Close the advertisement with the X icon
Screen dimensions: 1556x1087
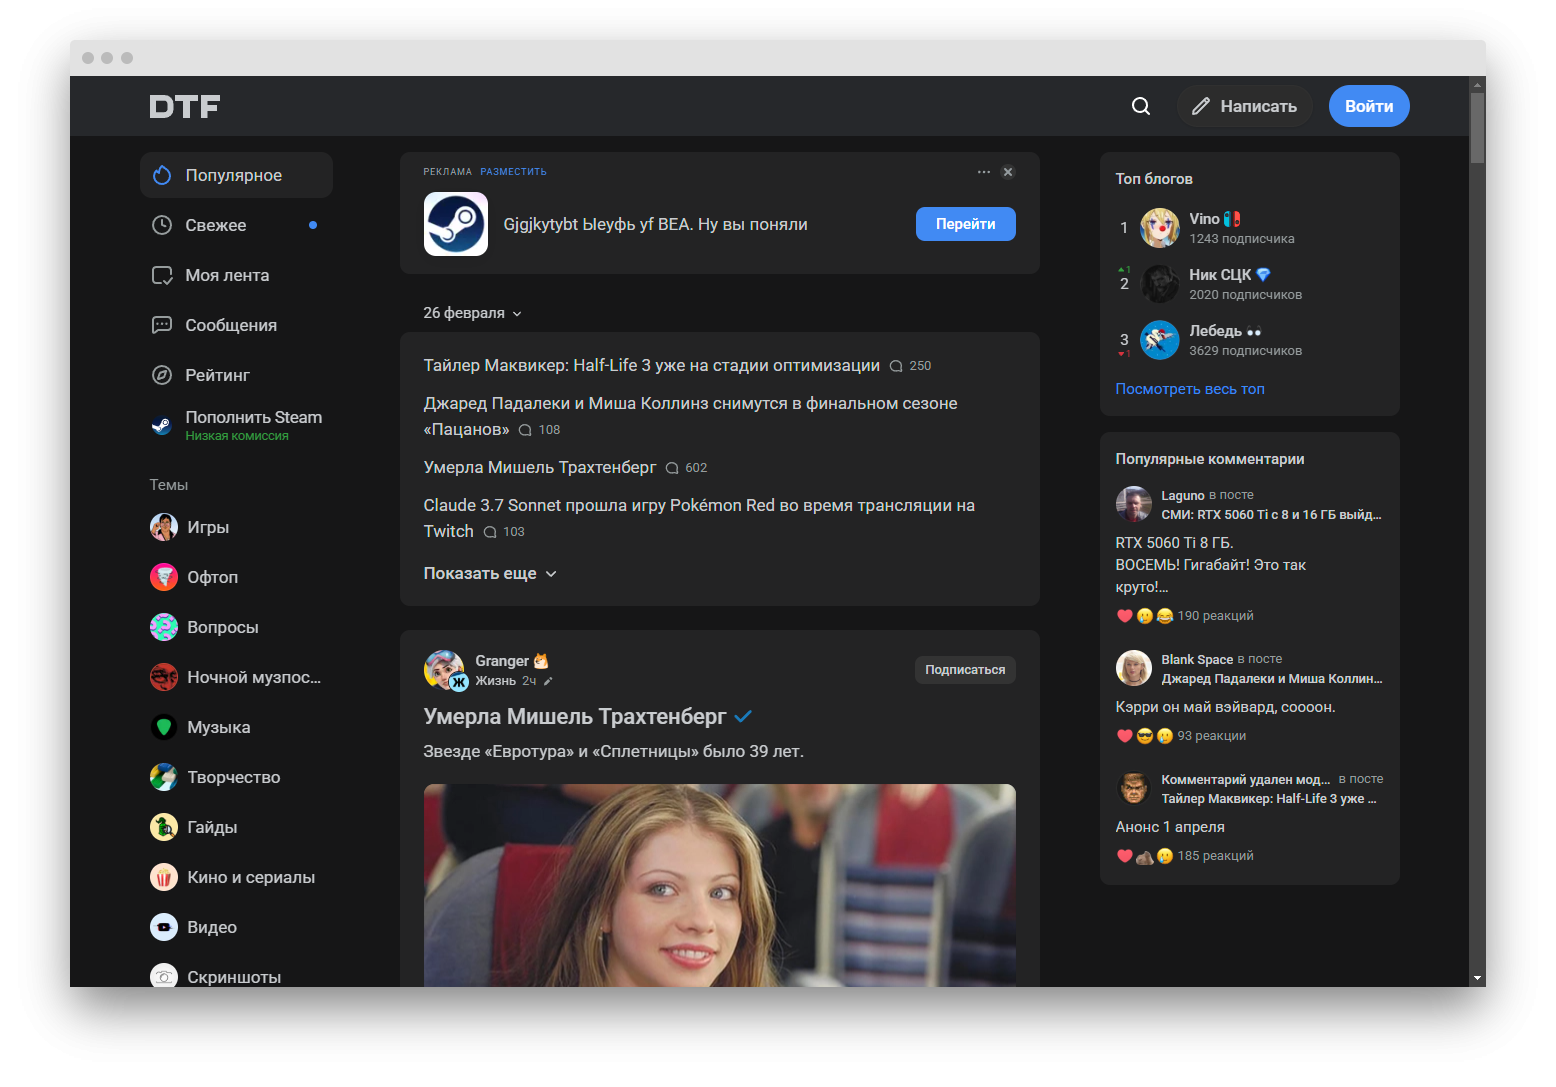tap(1008, 172)
